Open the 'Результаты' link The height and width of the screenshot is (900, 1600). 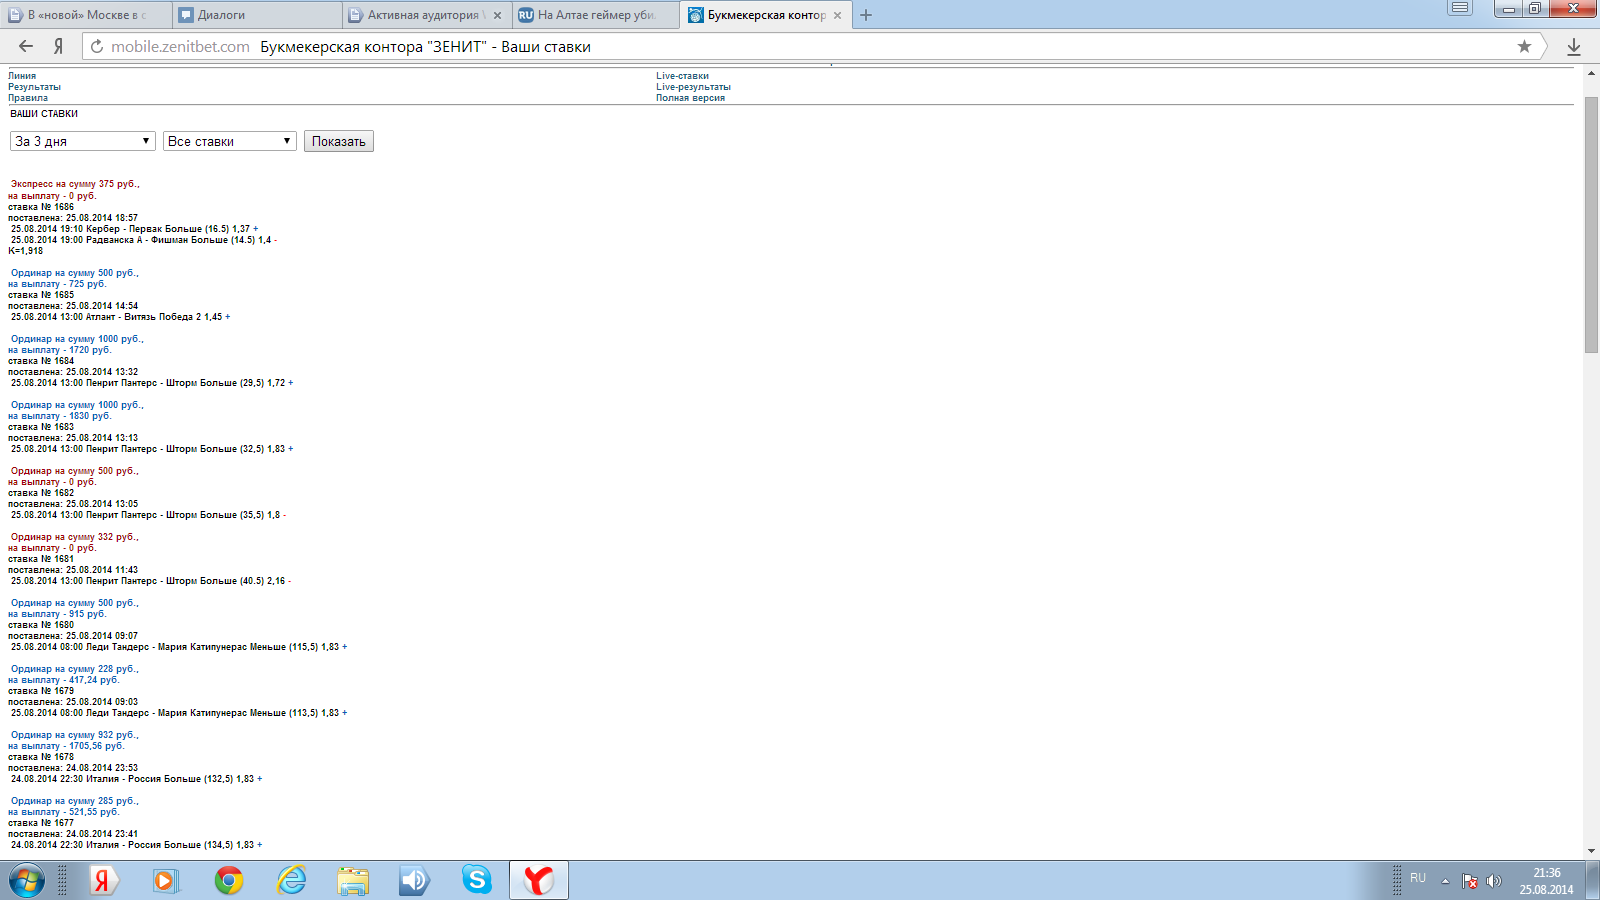coord(34,87)
